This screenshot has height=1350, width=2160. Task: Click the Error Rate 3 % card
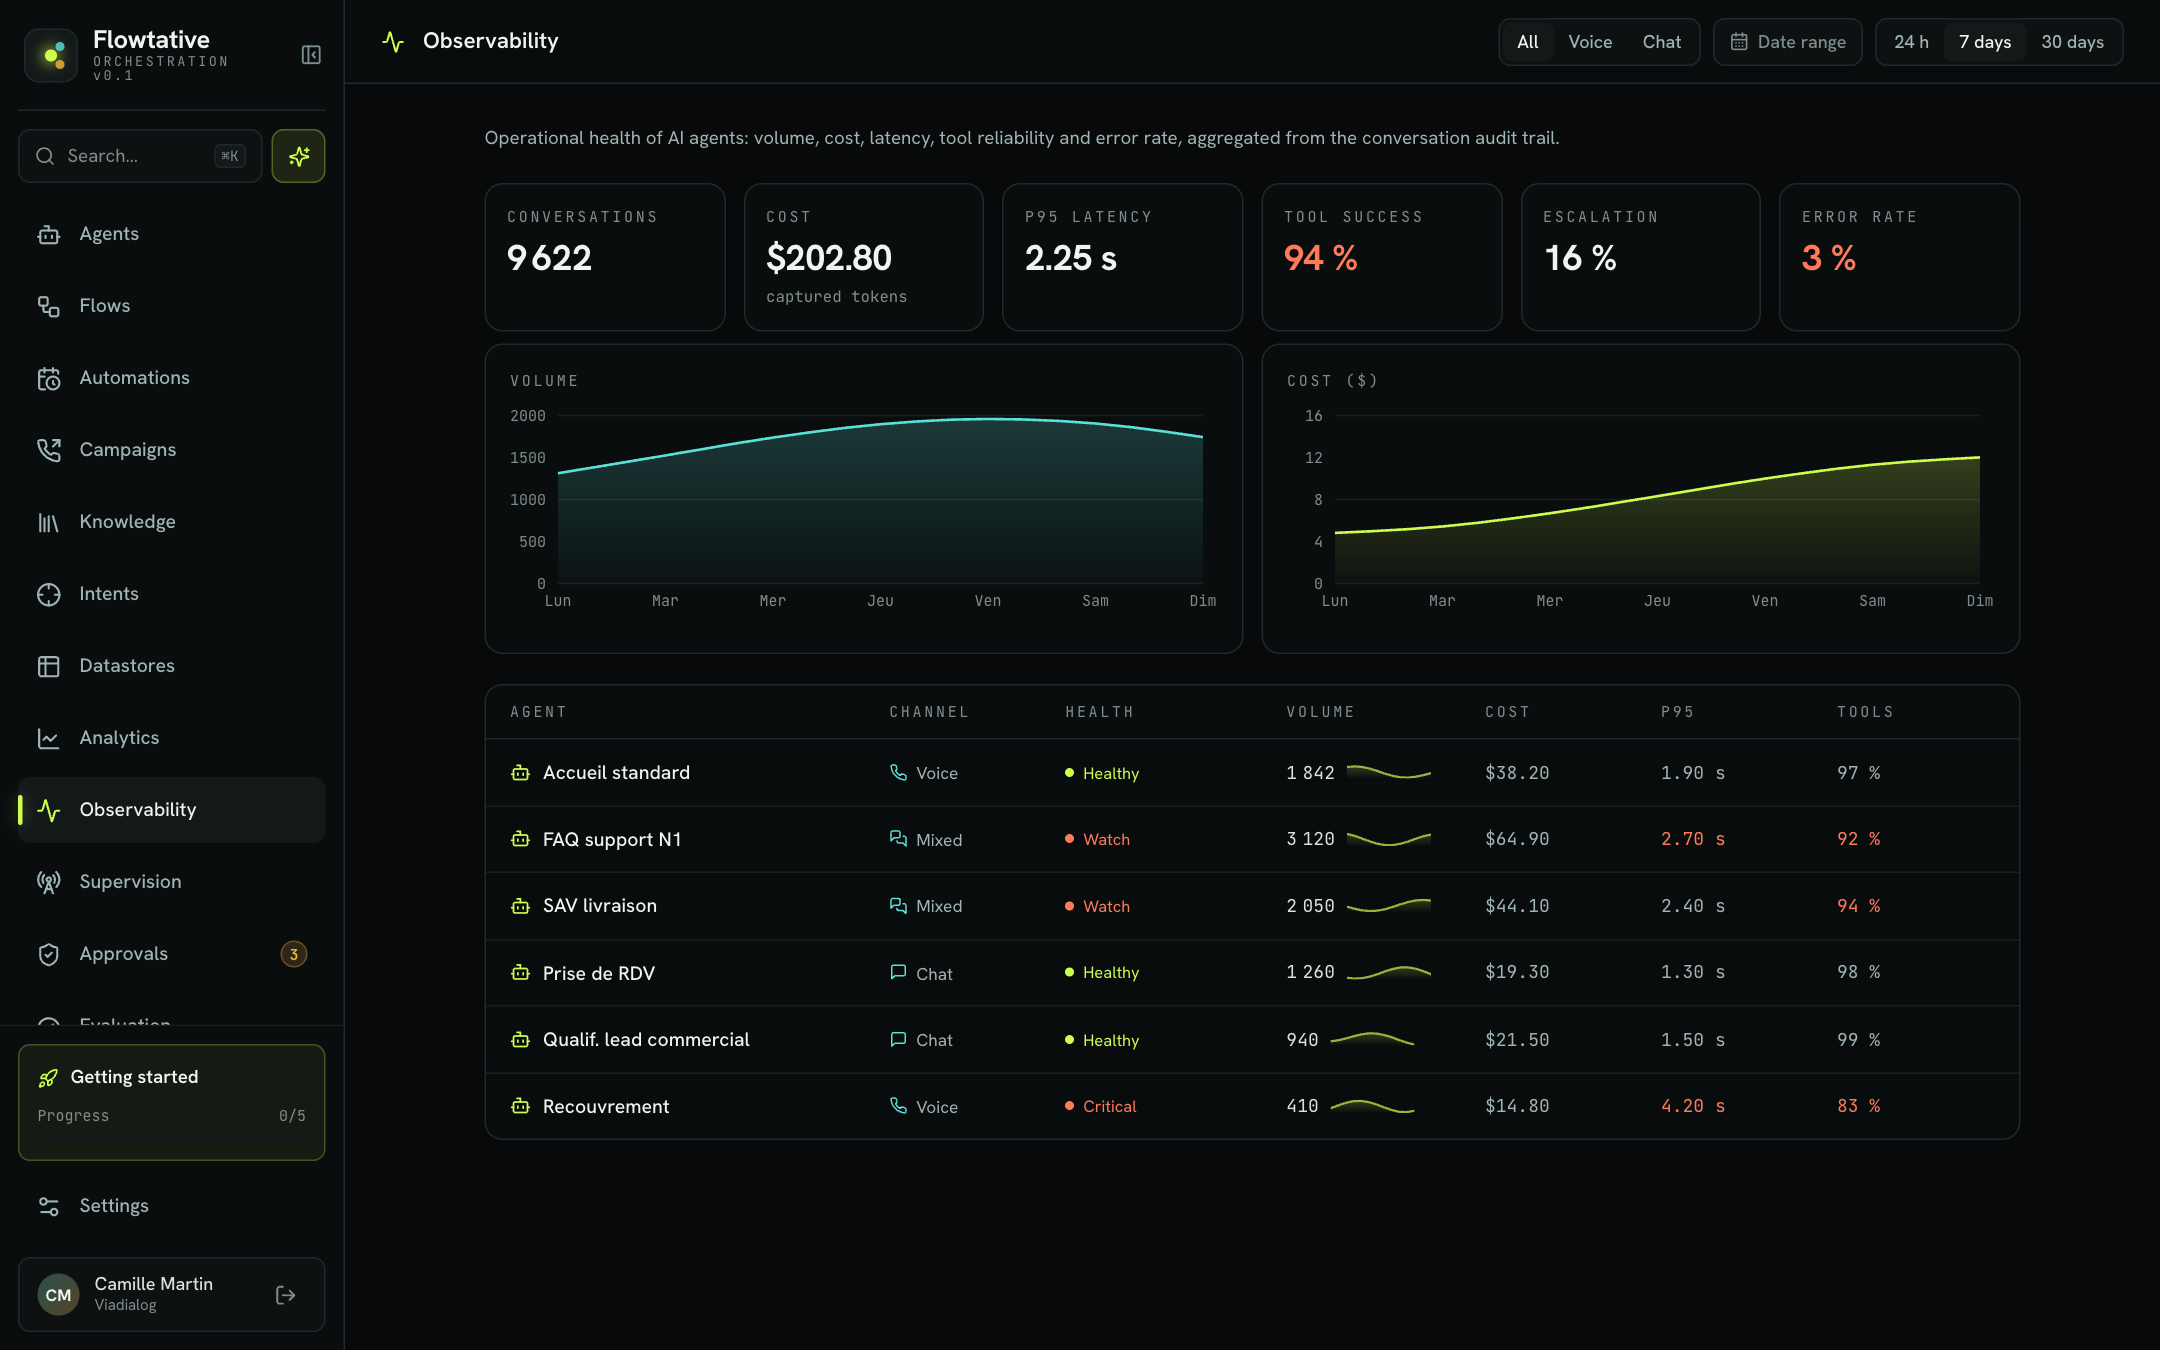pos(1899,257)
